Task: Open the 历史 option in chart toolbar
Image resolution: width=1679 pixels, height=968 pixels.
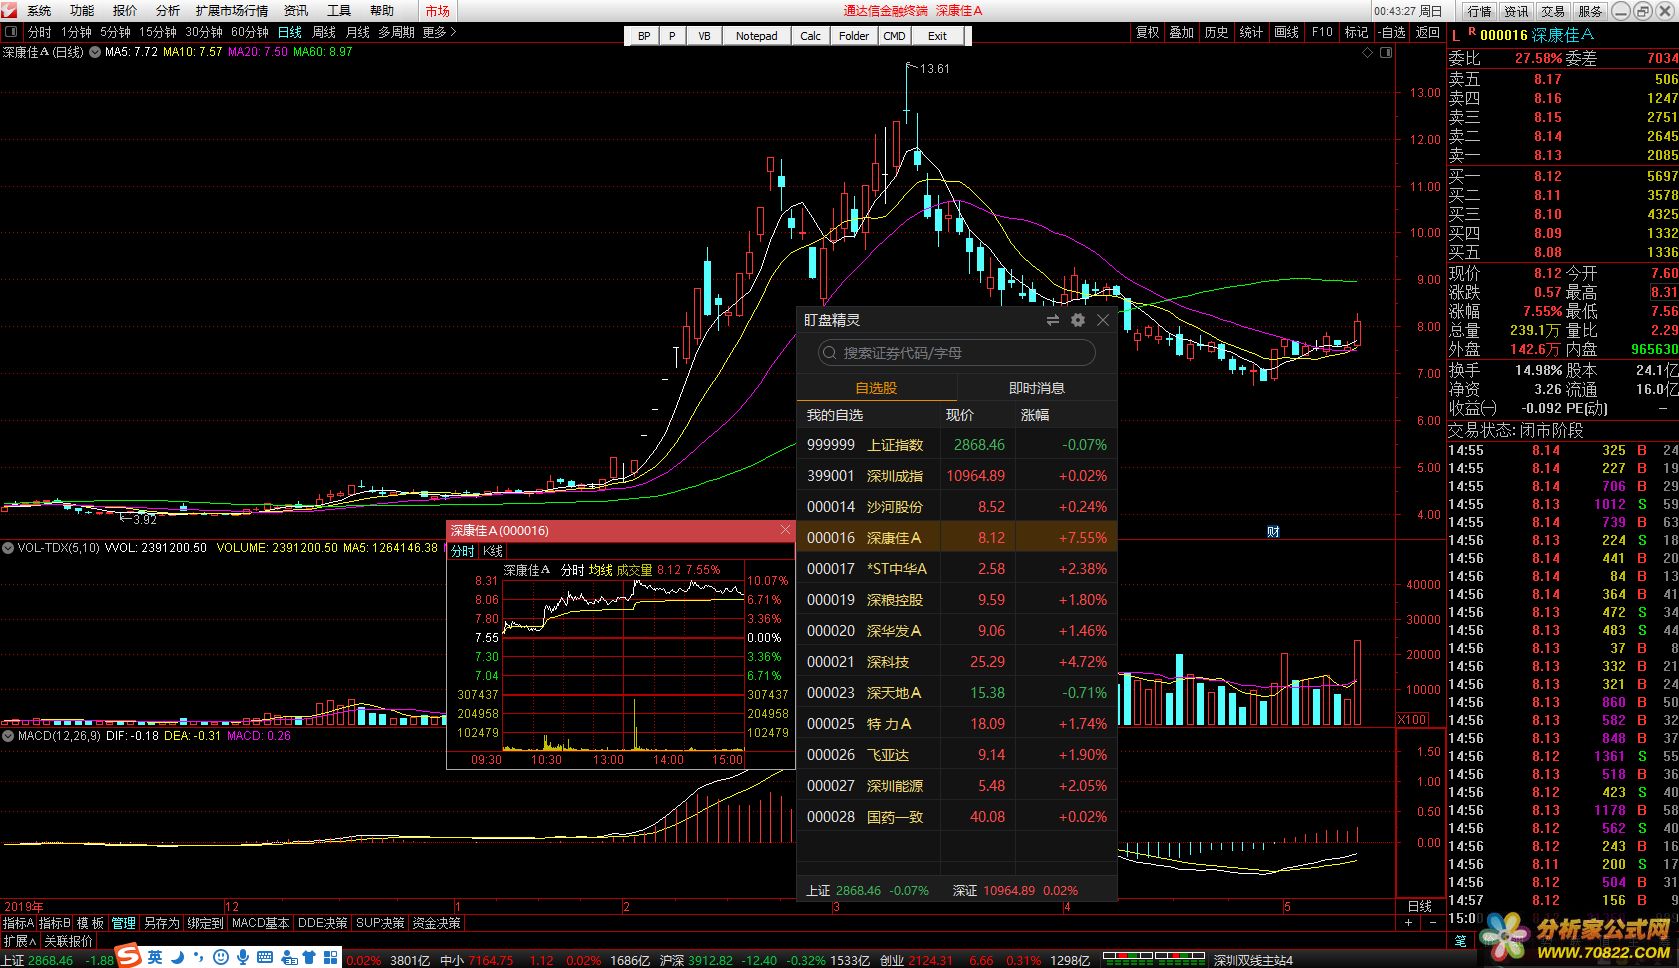Action: click(1216, 32)
